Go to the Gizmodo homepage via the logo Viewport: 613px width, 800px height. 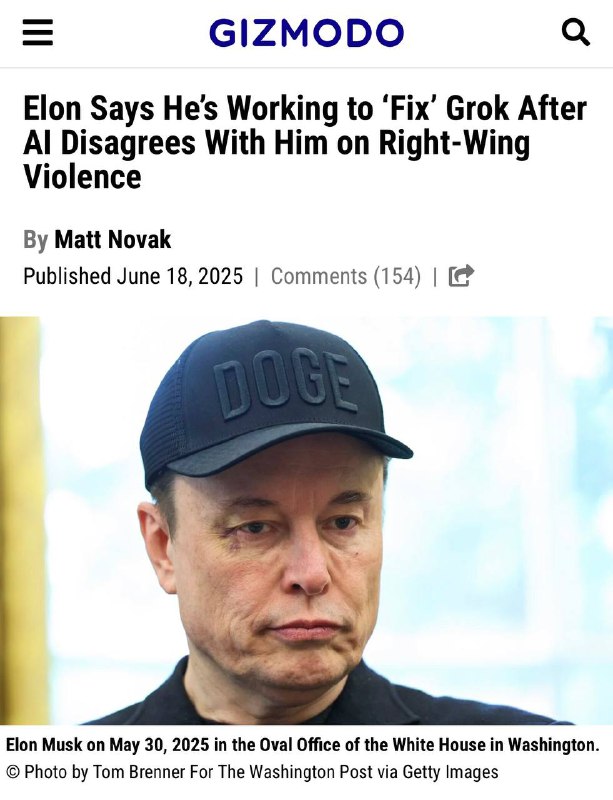tap(306, 33)
